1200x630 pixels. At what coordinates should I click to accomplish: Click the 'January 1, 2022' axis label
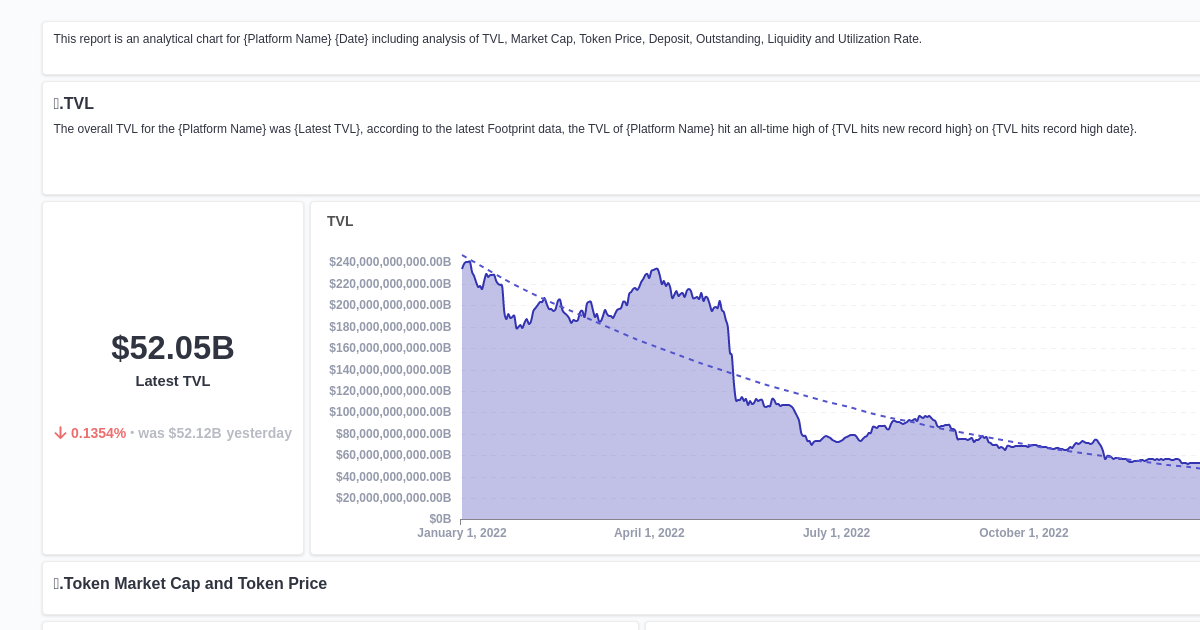462,533
